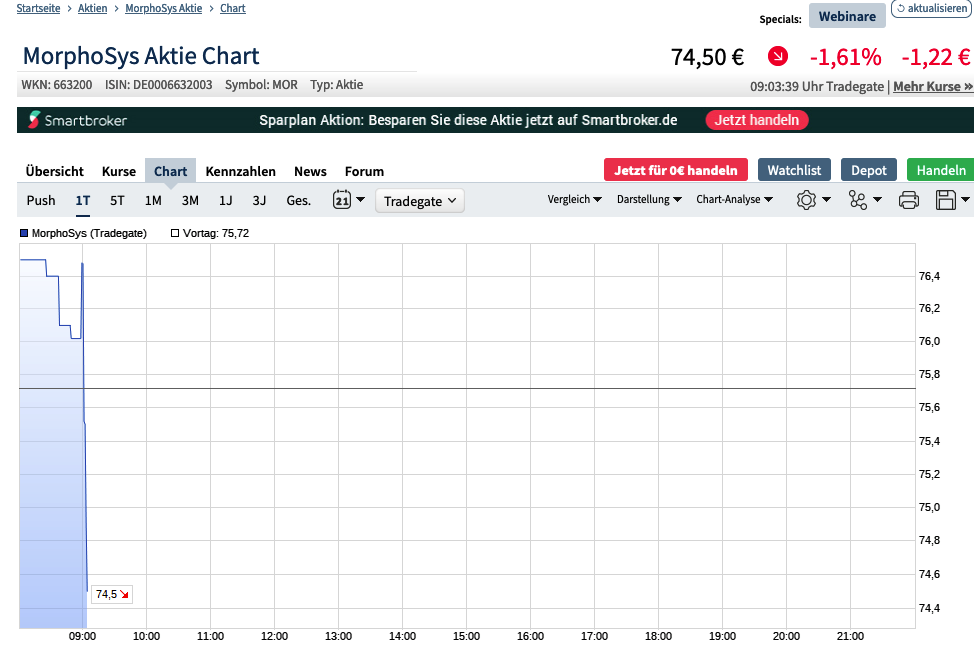Toggle the Vortag 75,72 legend box
Viewport: 974px width, 645px height.
pyautogui.click(x=175, y=233)
